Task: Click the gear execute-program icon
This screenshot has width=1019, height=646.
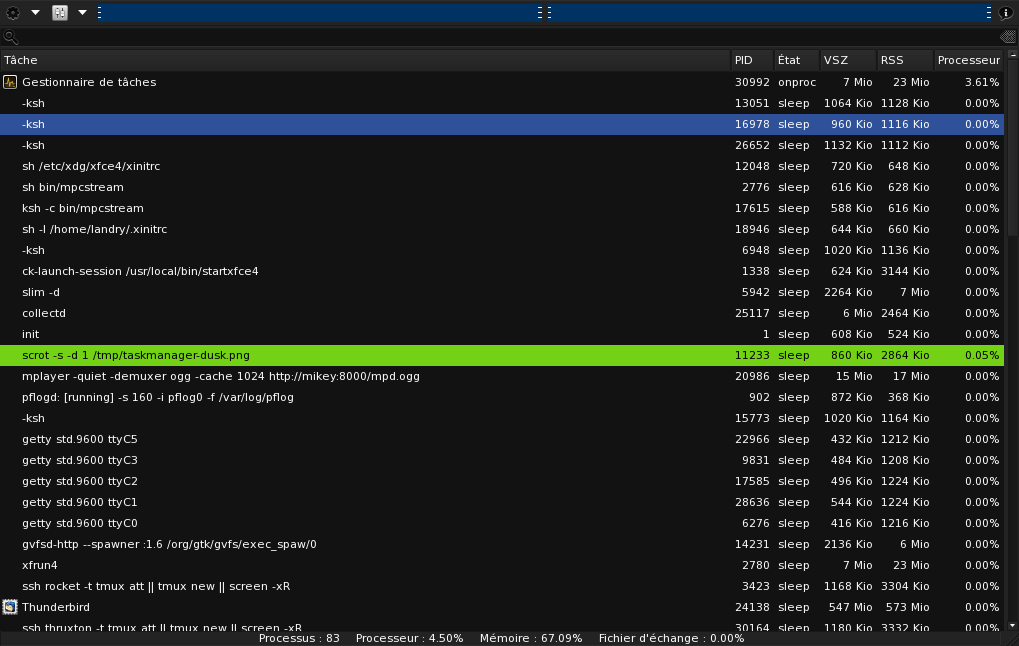Action: 11,12
